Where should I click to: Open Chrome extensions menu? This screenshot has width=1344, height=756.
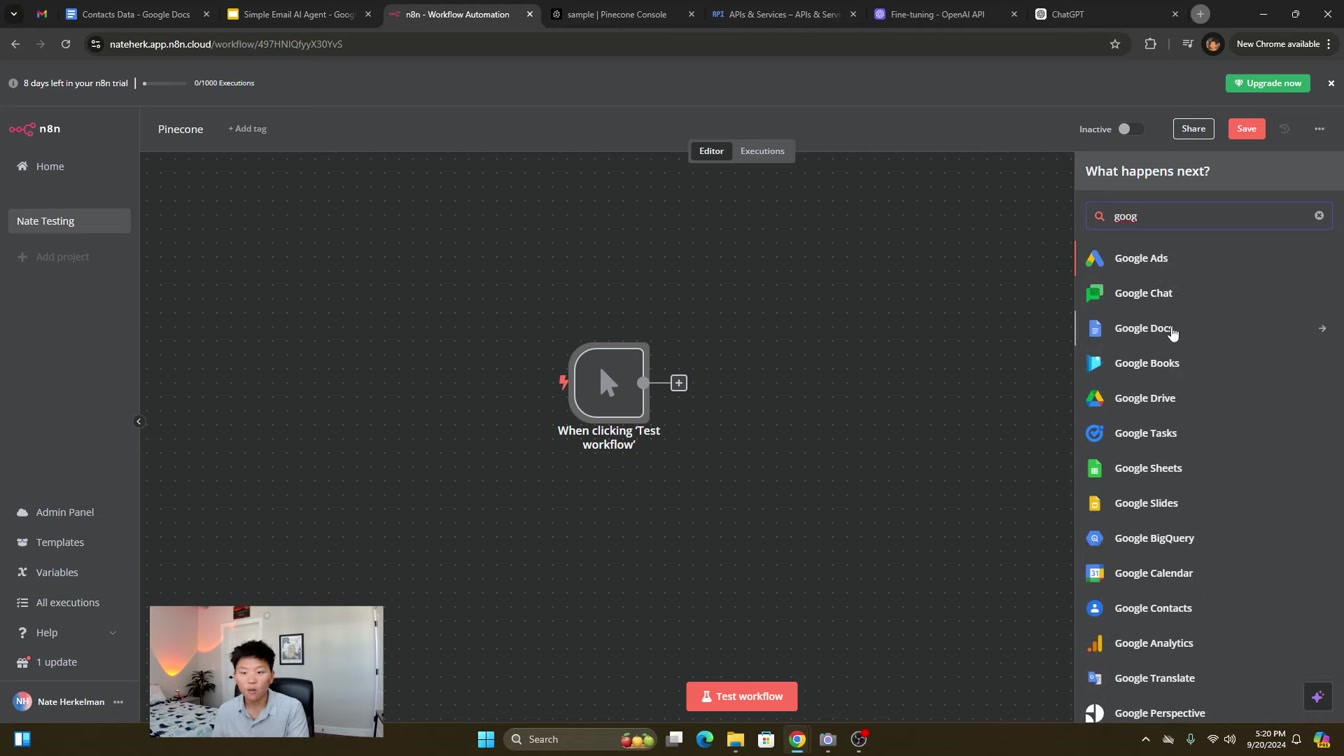[x=1150, y=44]
